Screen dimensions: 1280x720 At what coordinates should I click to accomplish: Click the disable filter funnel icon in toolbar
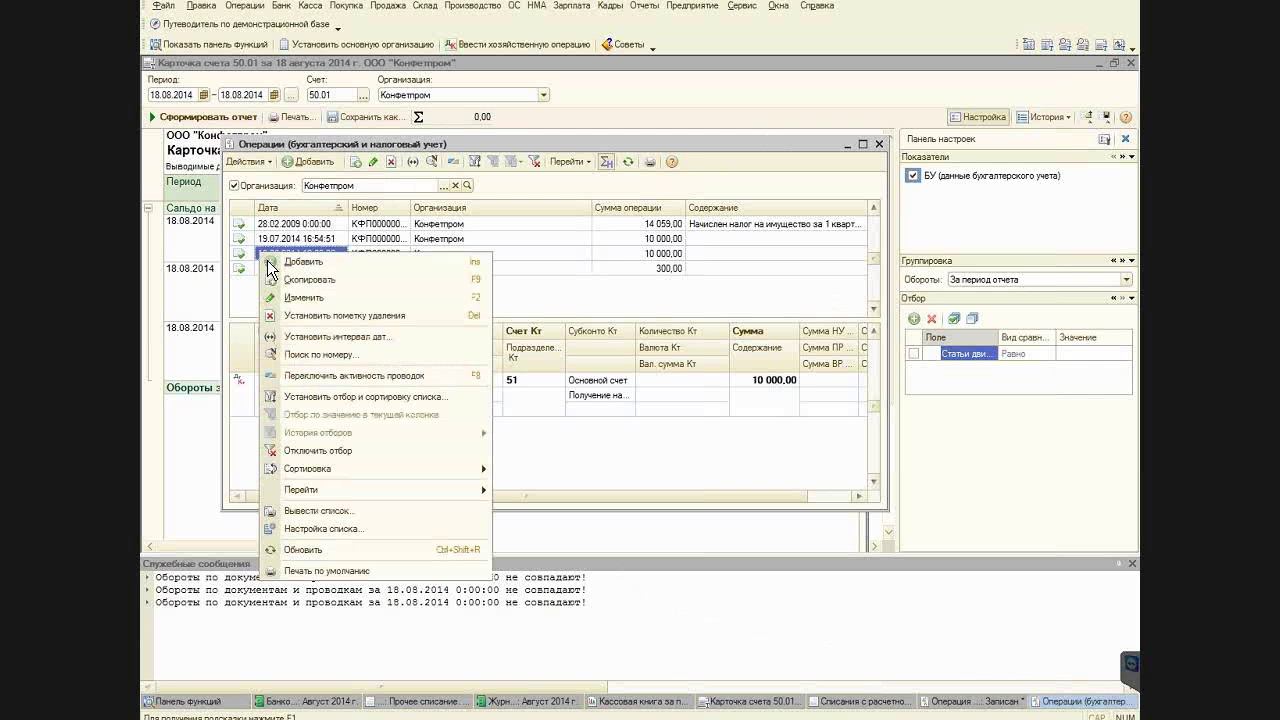tap(534, 162)
